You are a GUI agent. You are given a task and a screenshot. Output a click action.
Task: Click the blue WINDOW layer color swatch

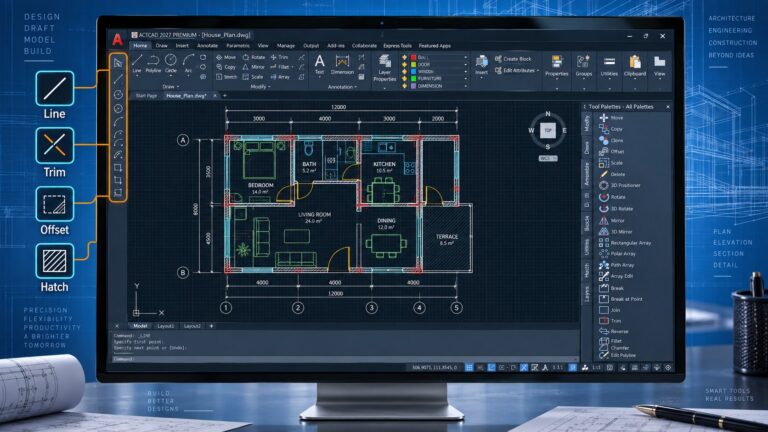[413, 72]
